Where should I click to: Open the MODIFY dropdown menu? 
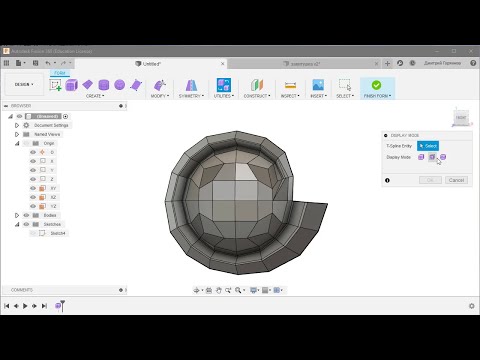pos(160,96)
